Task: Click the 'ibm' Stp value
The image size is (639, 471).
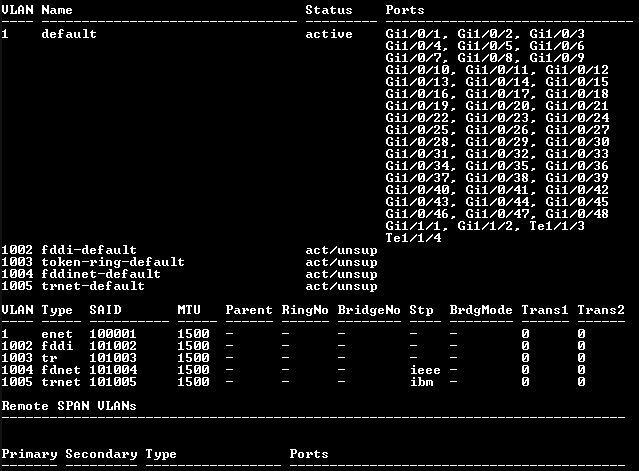Action: 421,382
